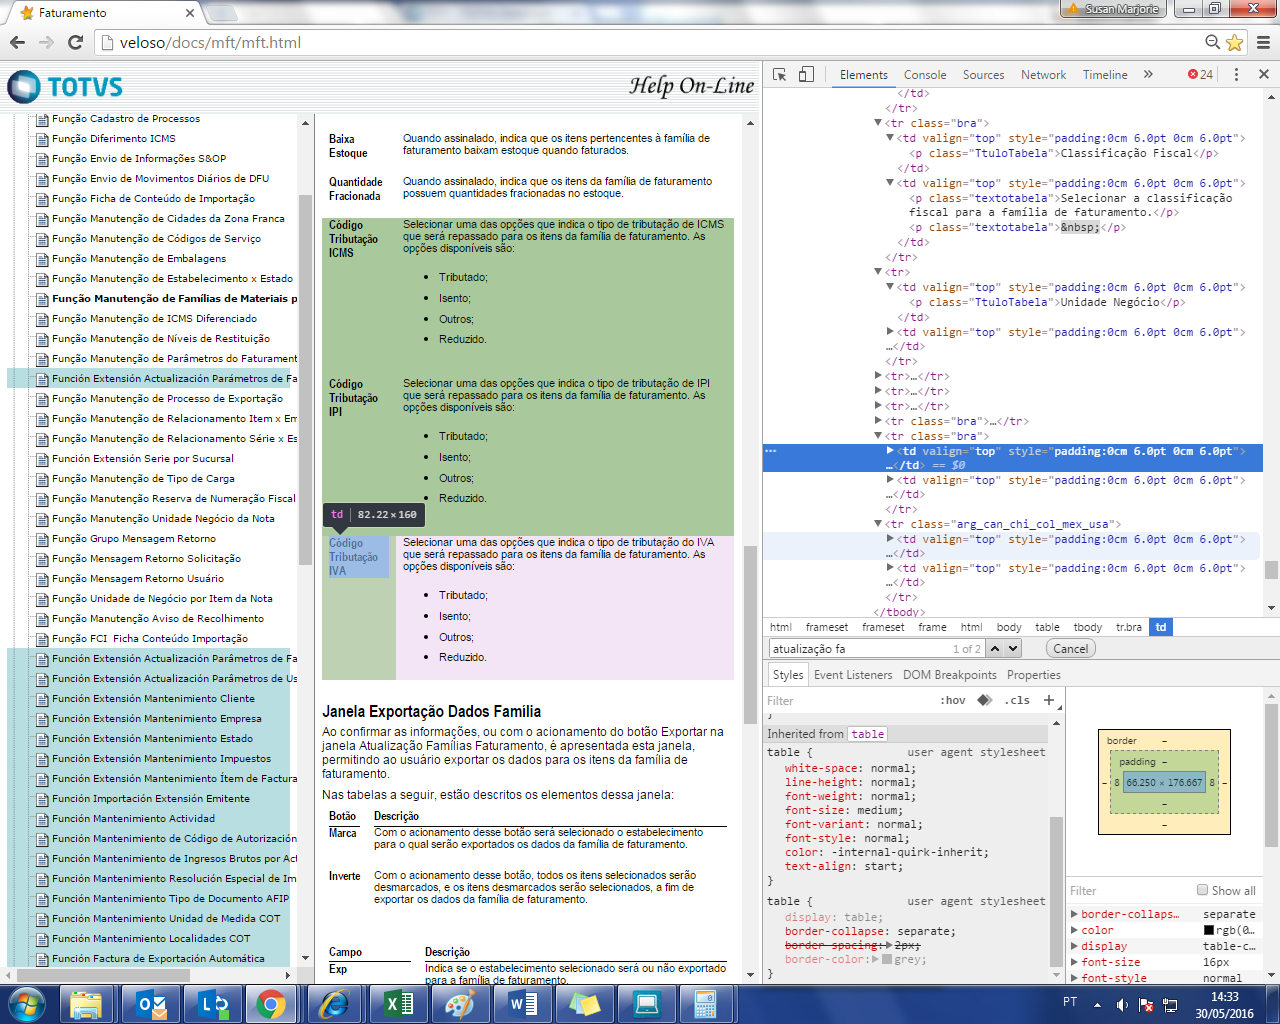The width and height of the screenshot is (1280, 1024).
Task: Open Excel from the Windows taskbar
Action: (x=398, y=1004)
